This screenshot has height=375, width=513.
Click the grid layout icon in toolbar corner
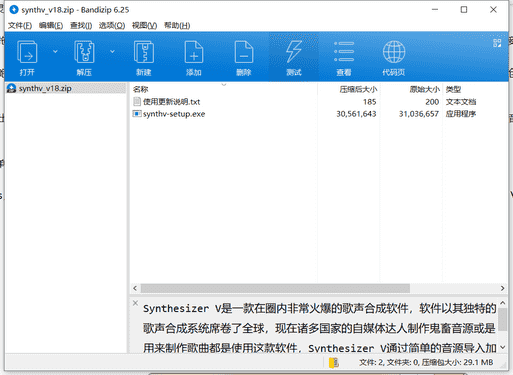pos(497,43)
